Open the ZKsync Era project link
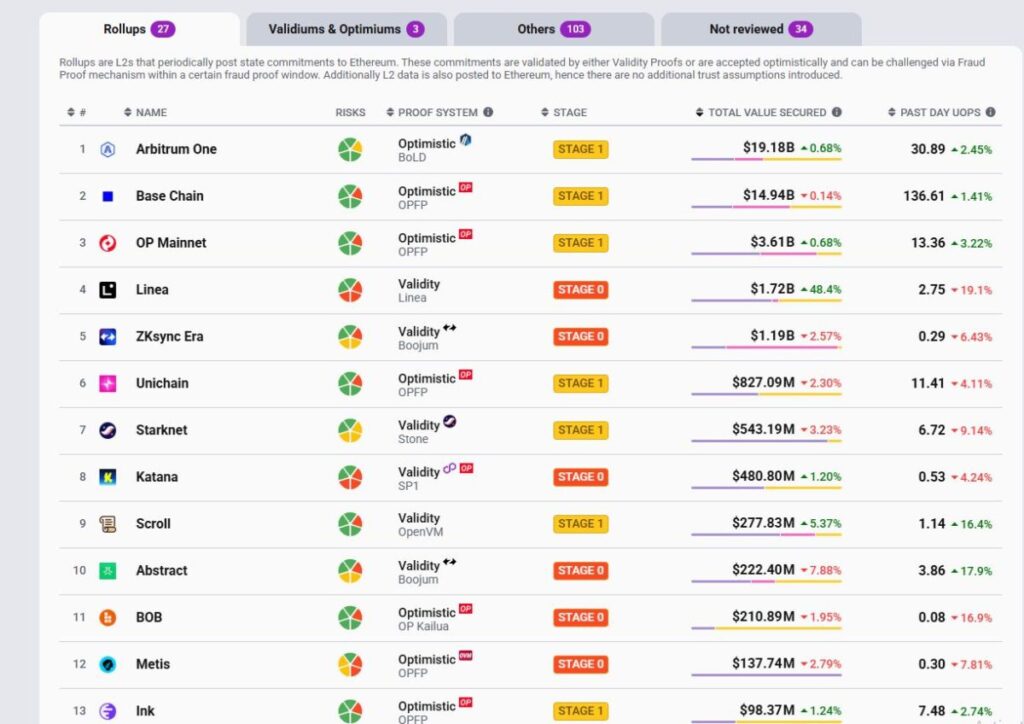This screenshot has height=724, width=1024. tap(170, 337)
